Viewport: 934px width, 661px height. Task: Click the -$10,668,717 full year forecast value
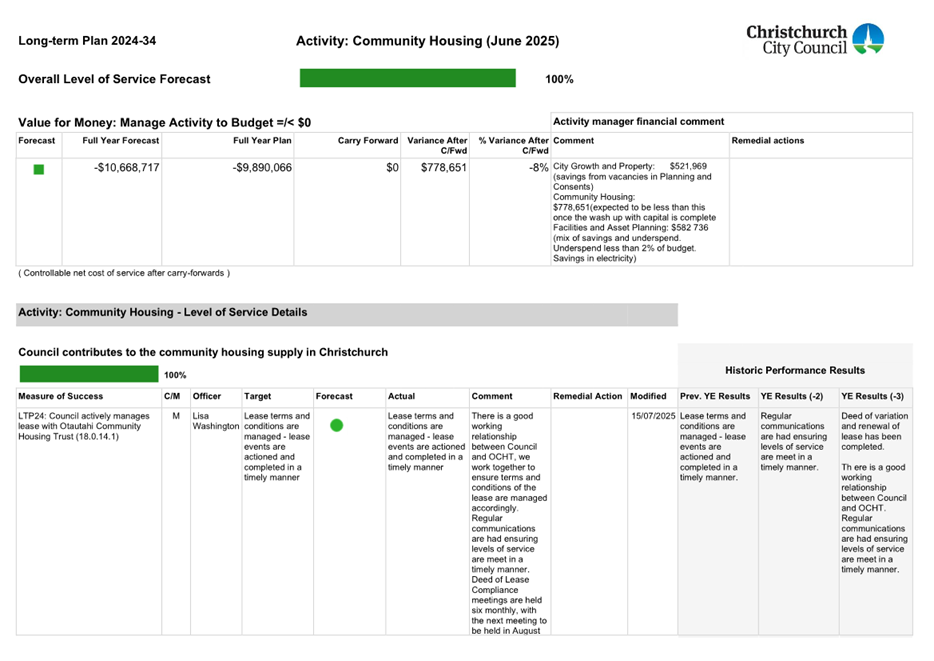pos(126,168)
